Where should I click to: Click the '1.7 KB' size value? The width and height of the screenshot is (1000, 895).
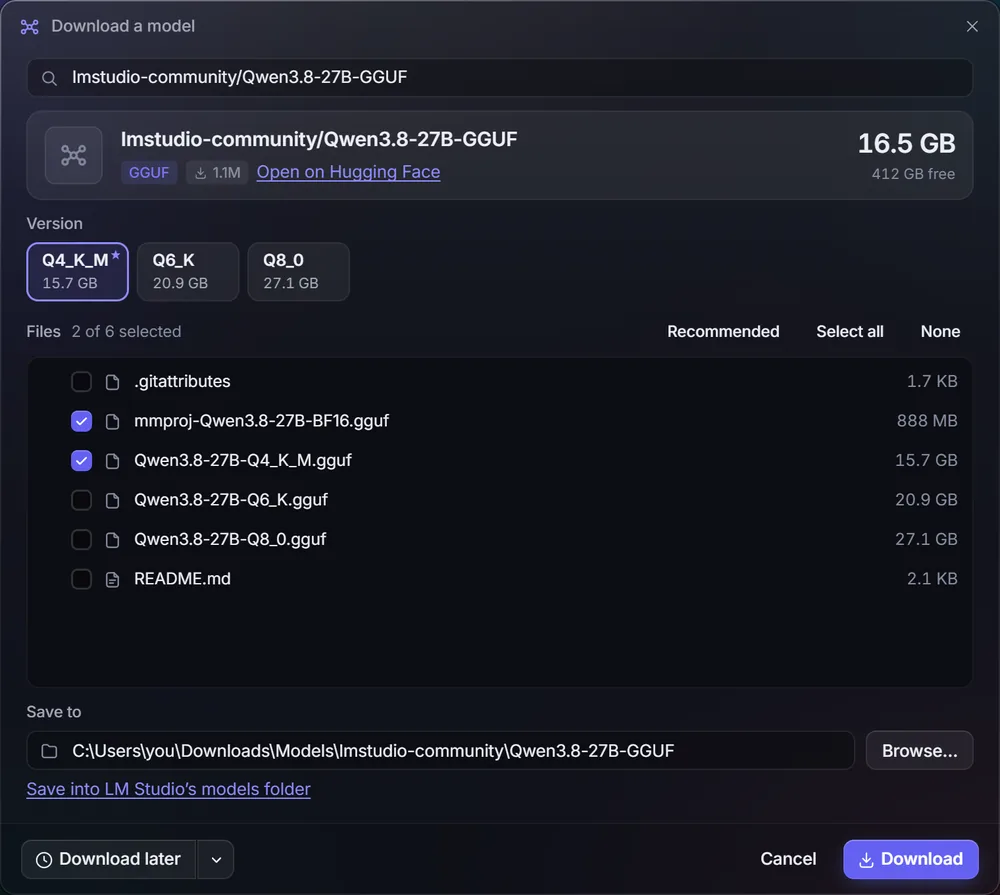[932, 381]
